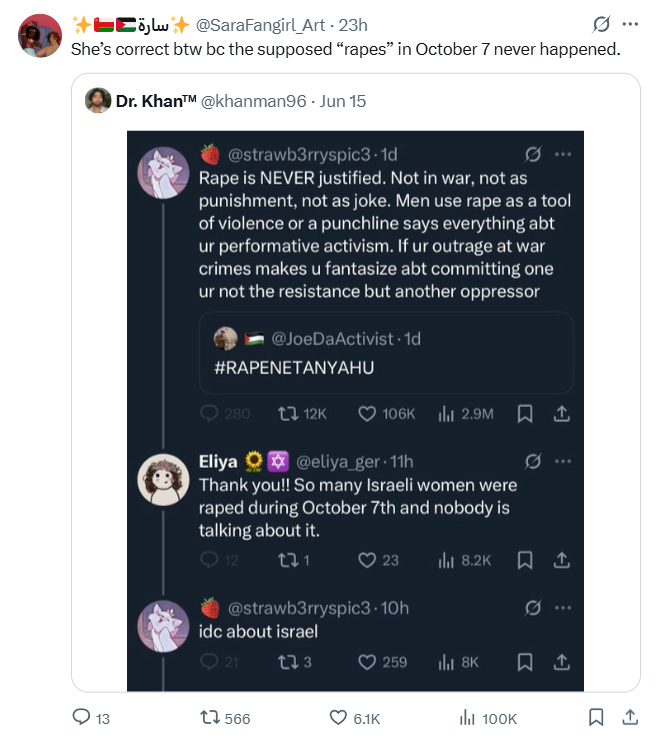656x739 pixels.
Task: Click the Grok circle-slash icon on main post
Action: [x=601, y=25]
